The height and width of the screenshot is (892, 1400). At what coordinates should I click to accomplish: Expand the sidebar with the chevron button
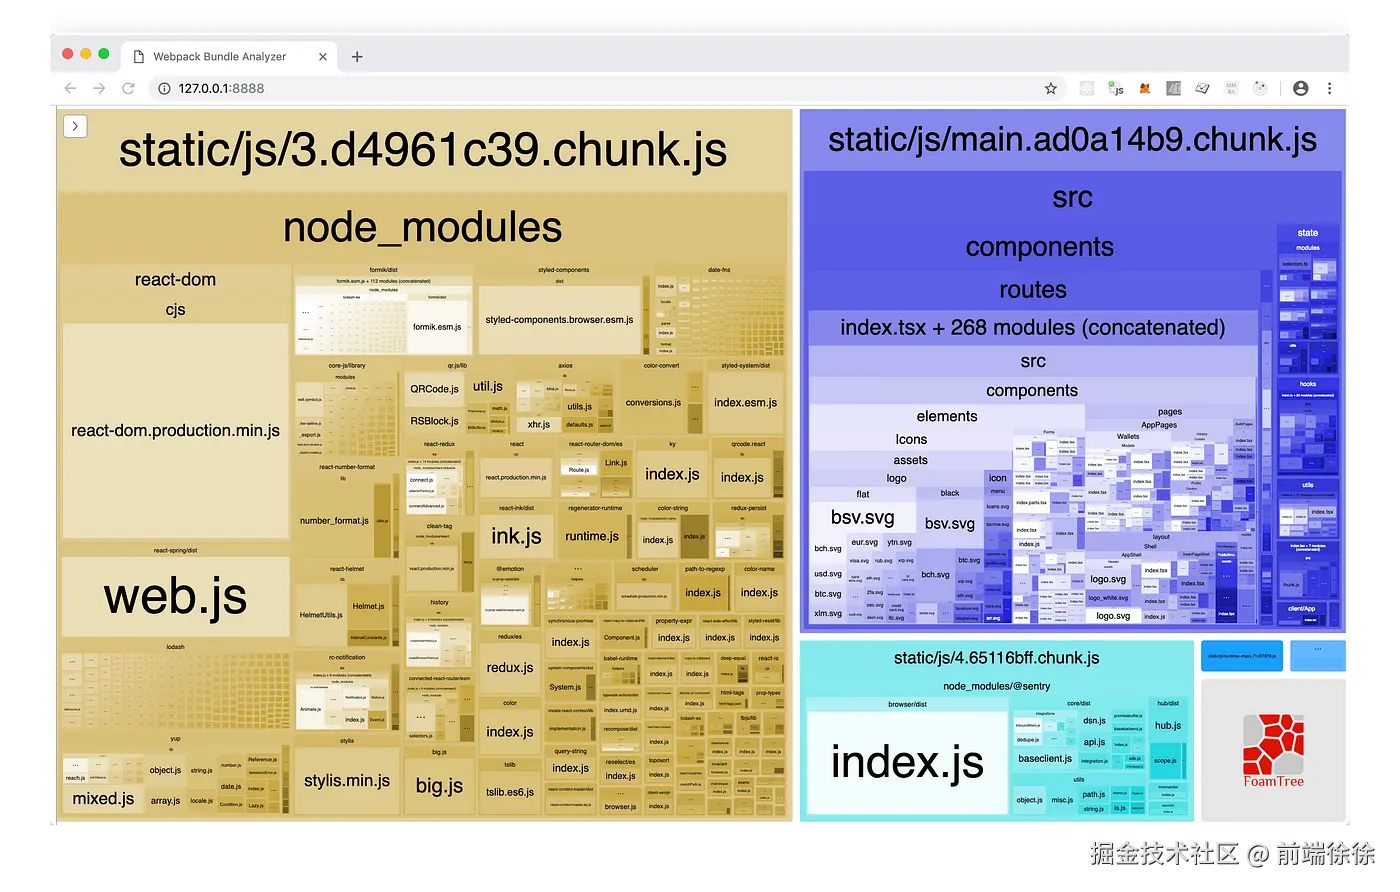click(x=75, y=126)
